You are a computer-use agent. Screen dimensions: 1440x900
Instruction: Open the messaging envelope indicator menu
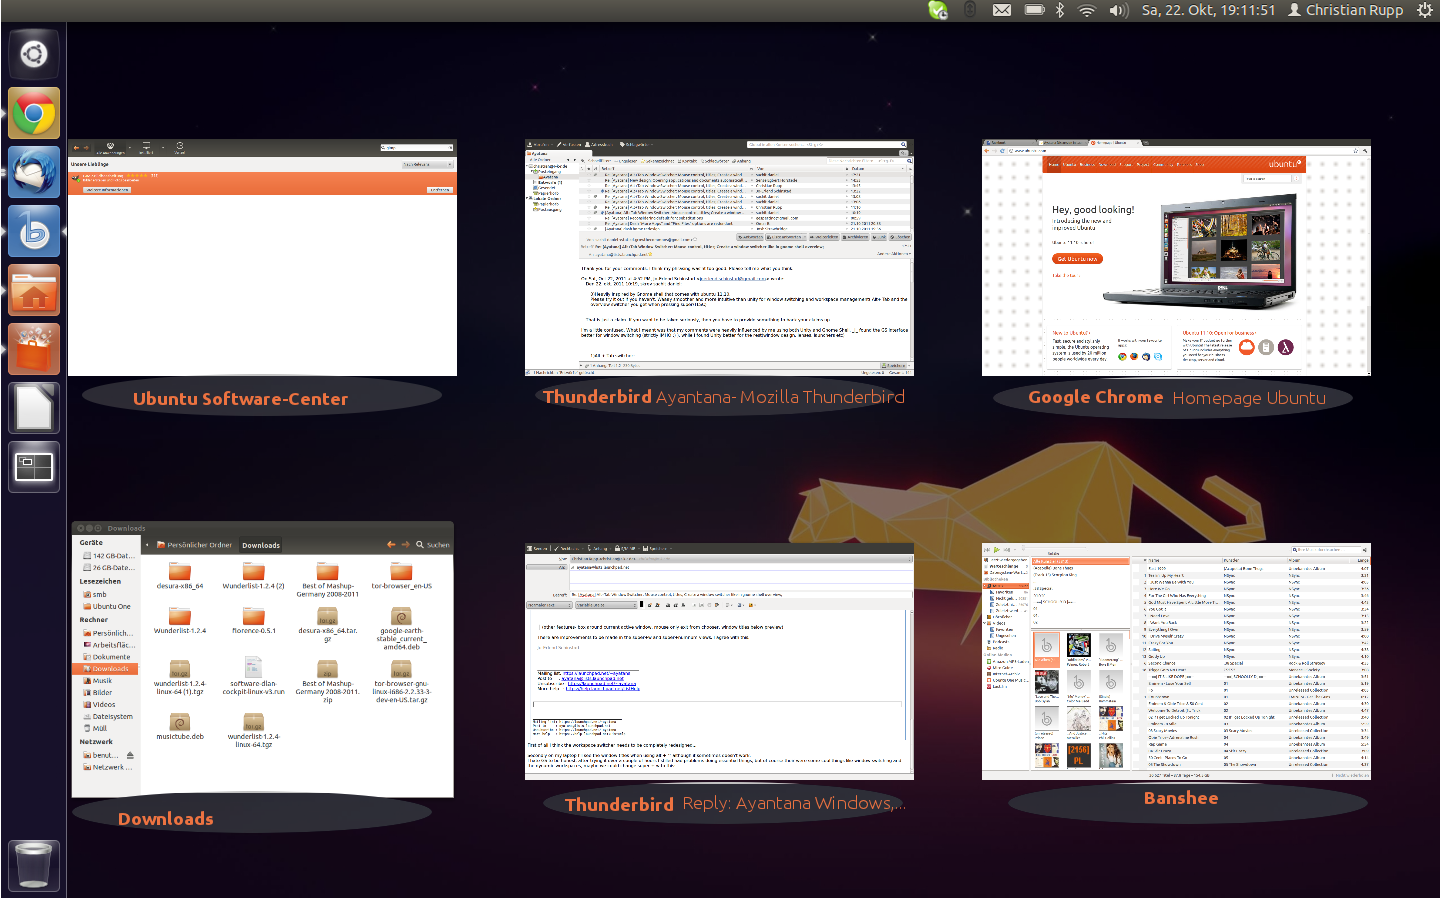pyautogui.click(x=1001, y=10)
